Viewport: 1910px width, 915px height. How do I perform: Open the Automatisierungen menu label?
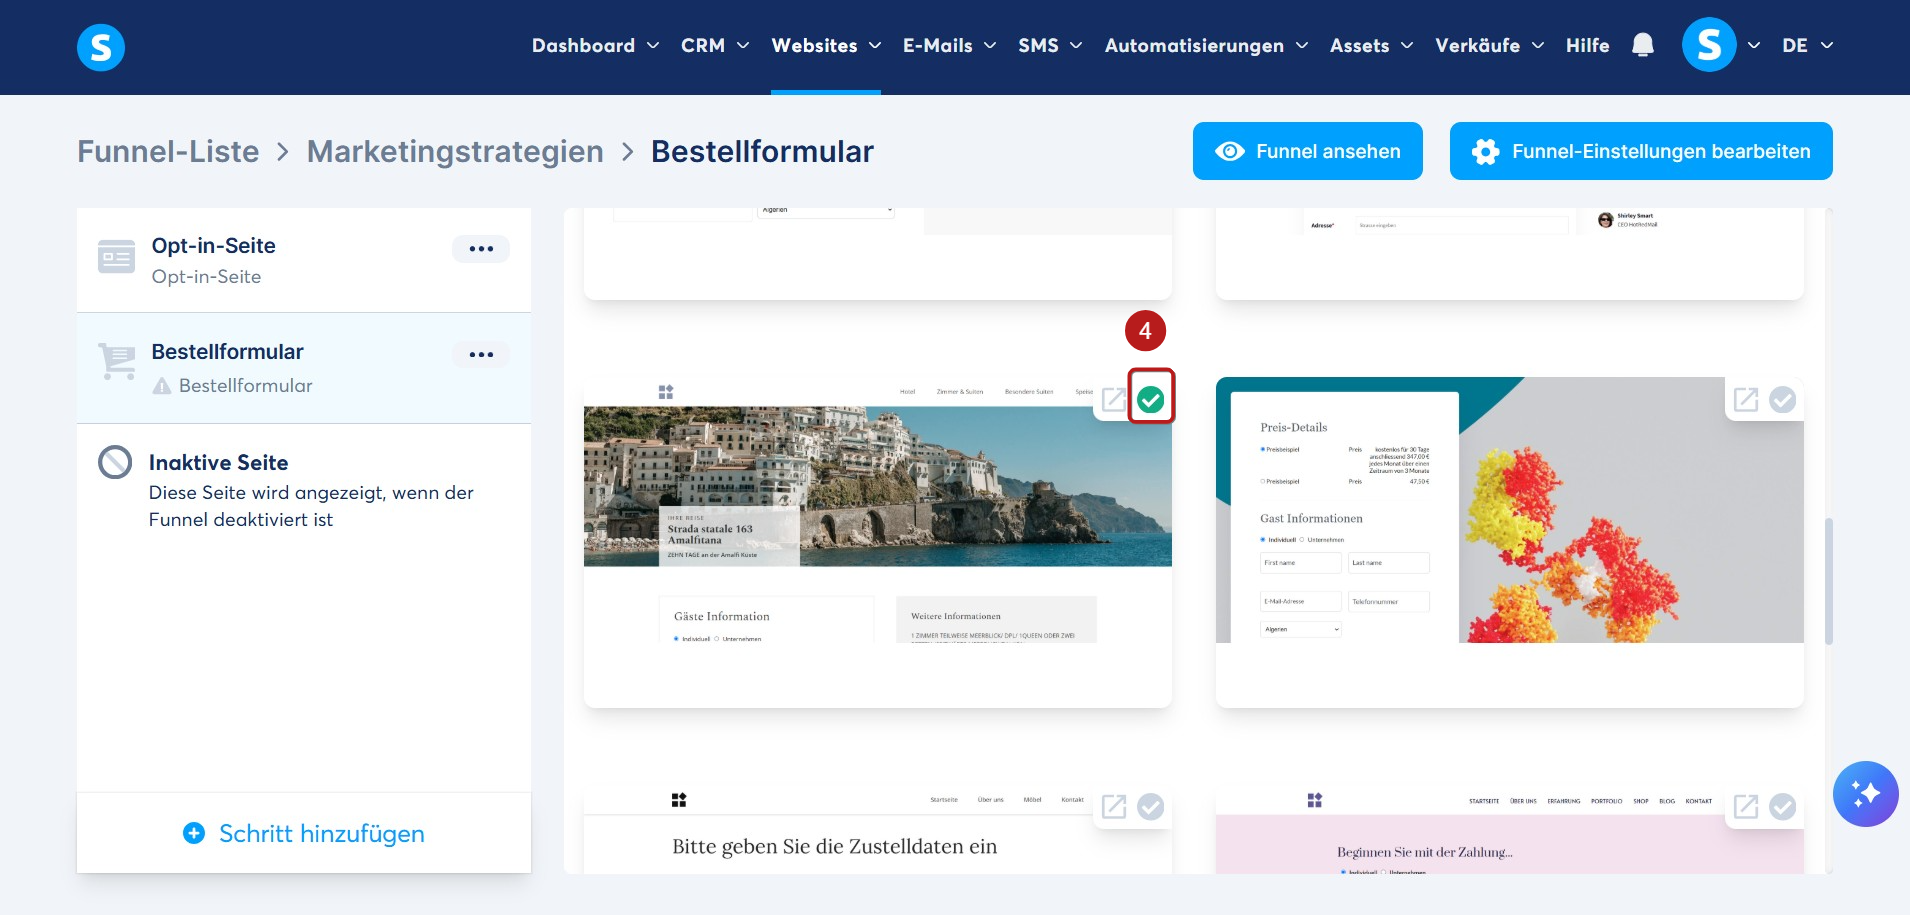coord(1194,46)
